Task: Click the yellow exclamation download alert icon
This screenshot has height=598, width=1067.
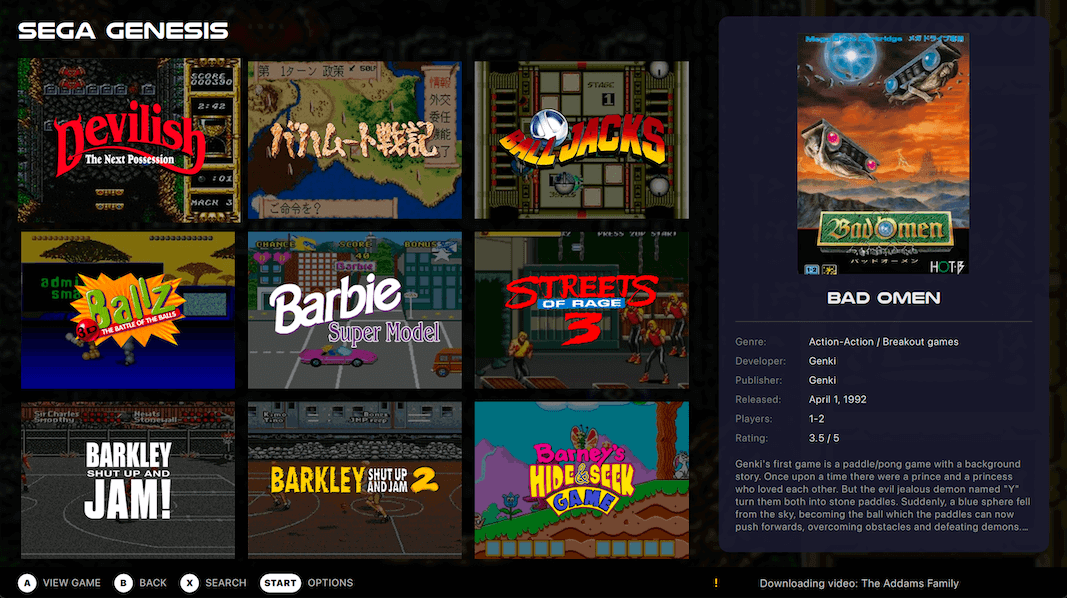Action: pos(716,583)
